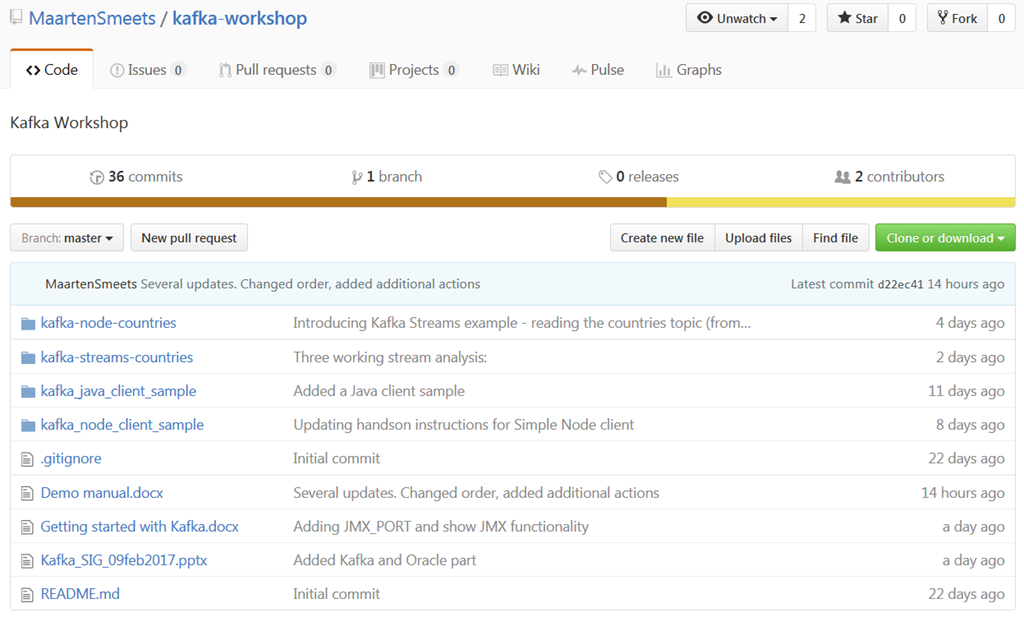Star the kafka-workshop repository
Screen dimensions: 1024x617
click(x=857, y=18)
